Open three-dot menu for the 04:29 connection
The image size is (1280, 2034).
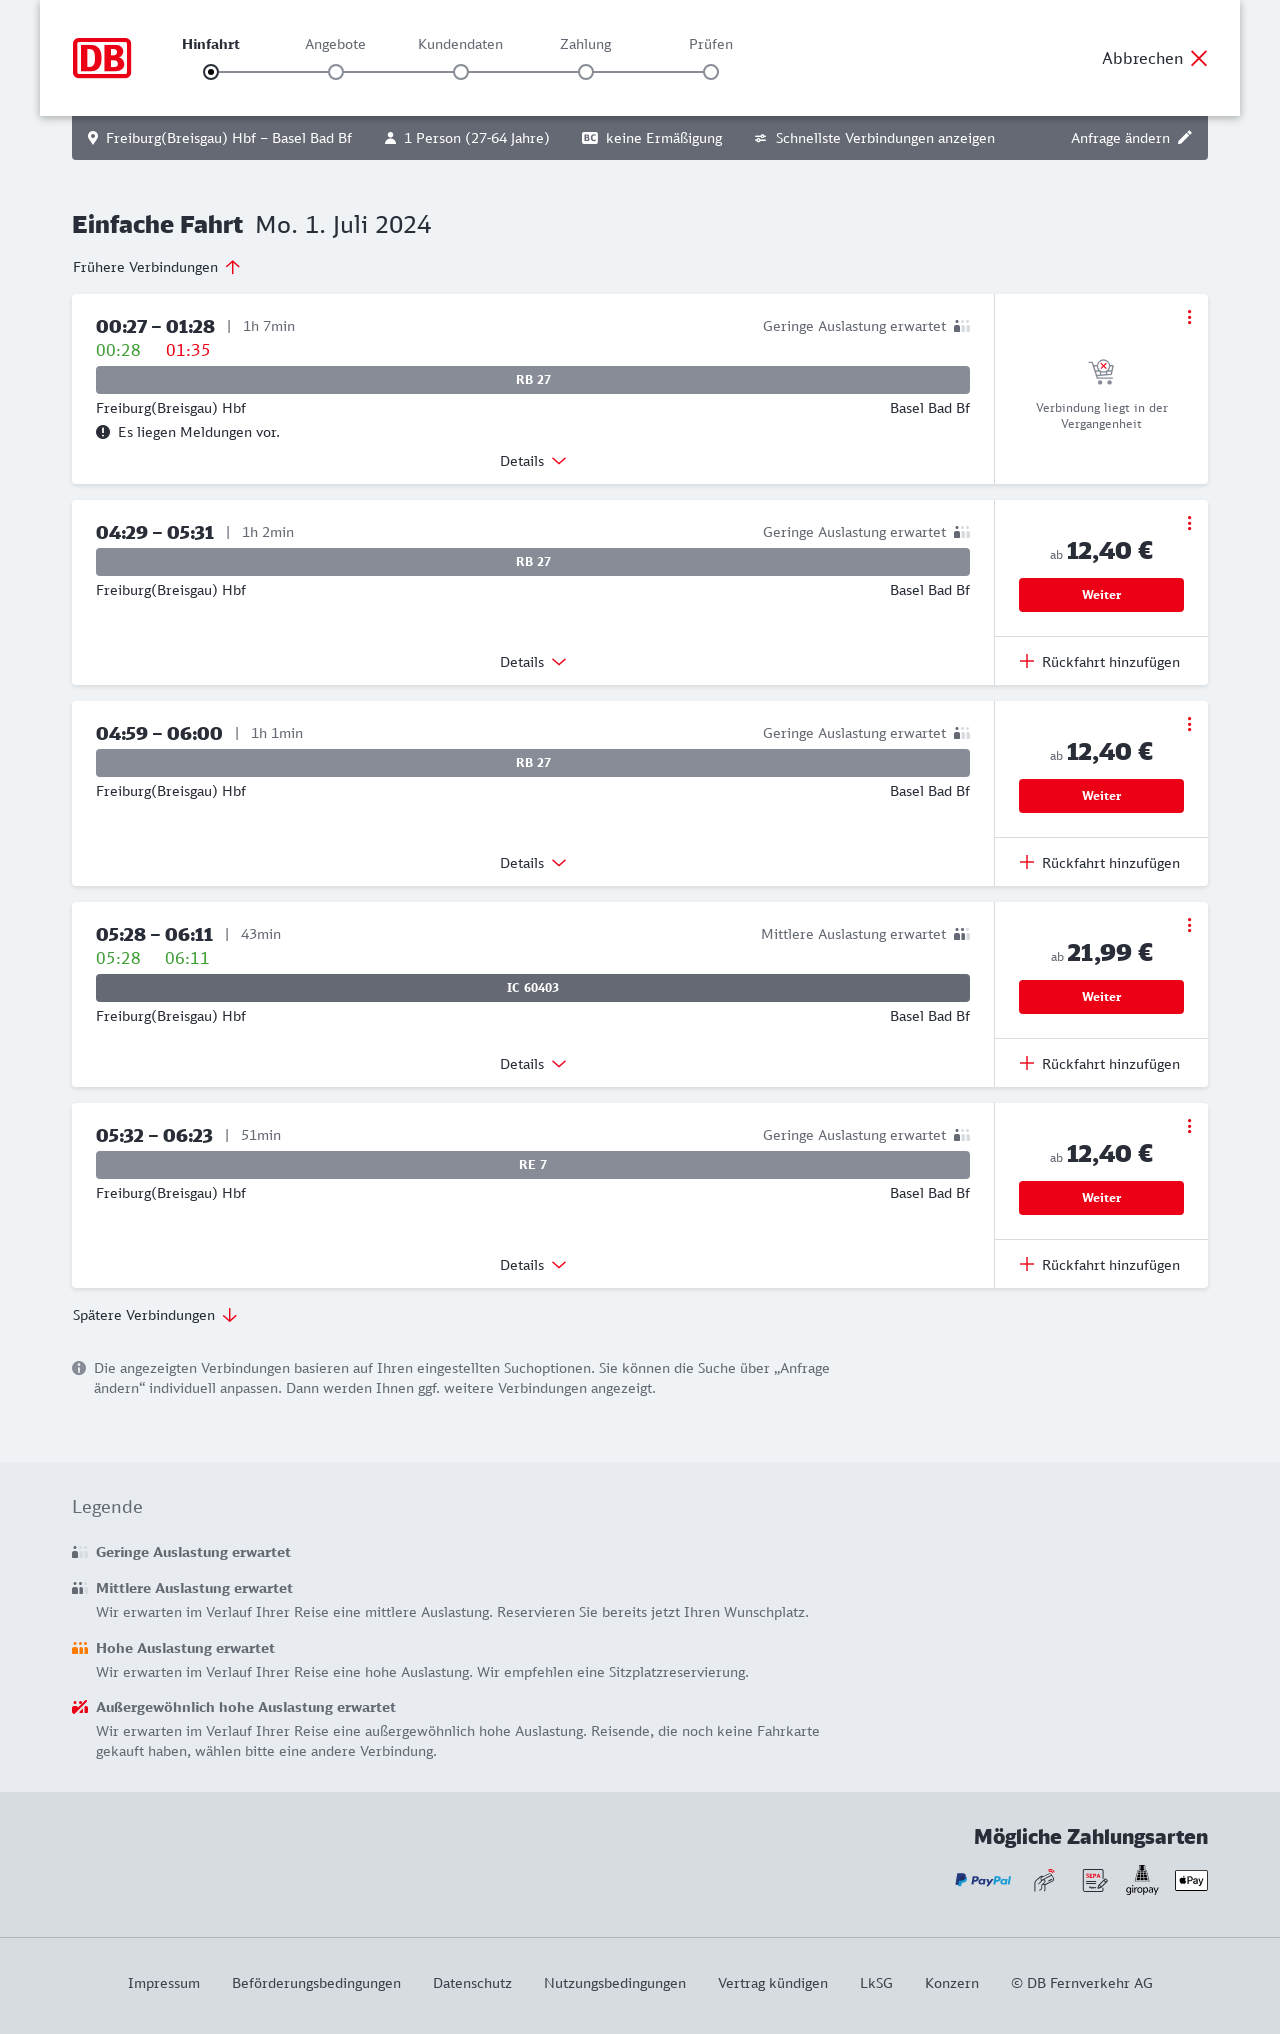click(1189, 523)
